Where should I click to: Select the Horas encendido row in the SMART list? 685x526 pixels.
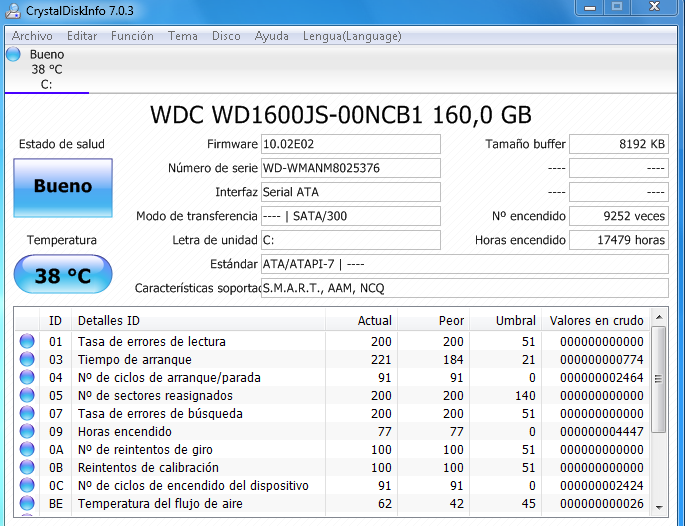(332, 431)
